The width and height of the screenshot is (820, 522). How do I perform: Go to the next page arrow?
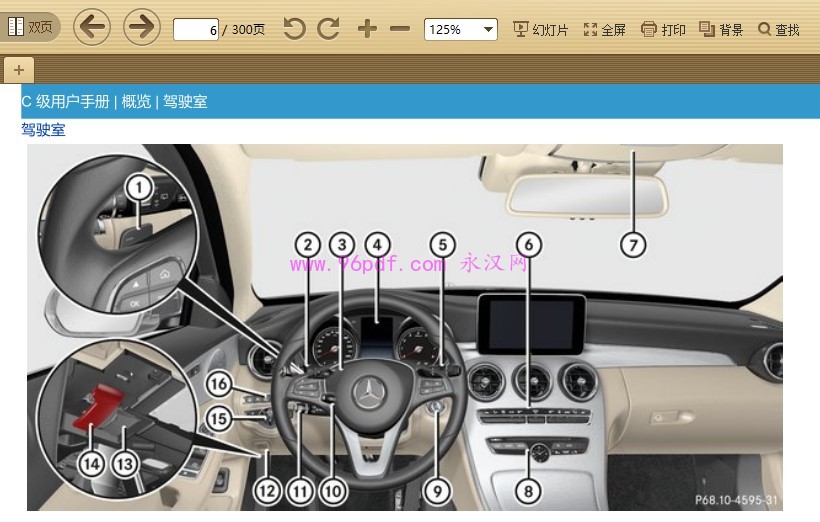142,28
